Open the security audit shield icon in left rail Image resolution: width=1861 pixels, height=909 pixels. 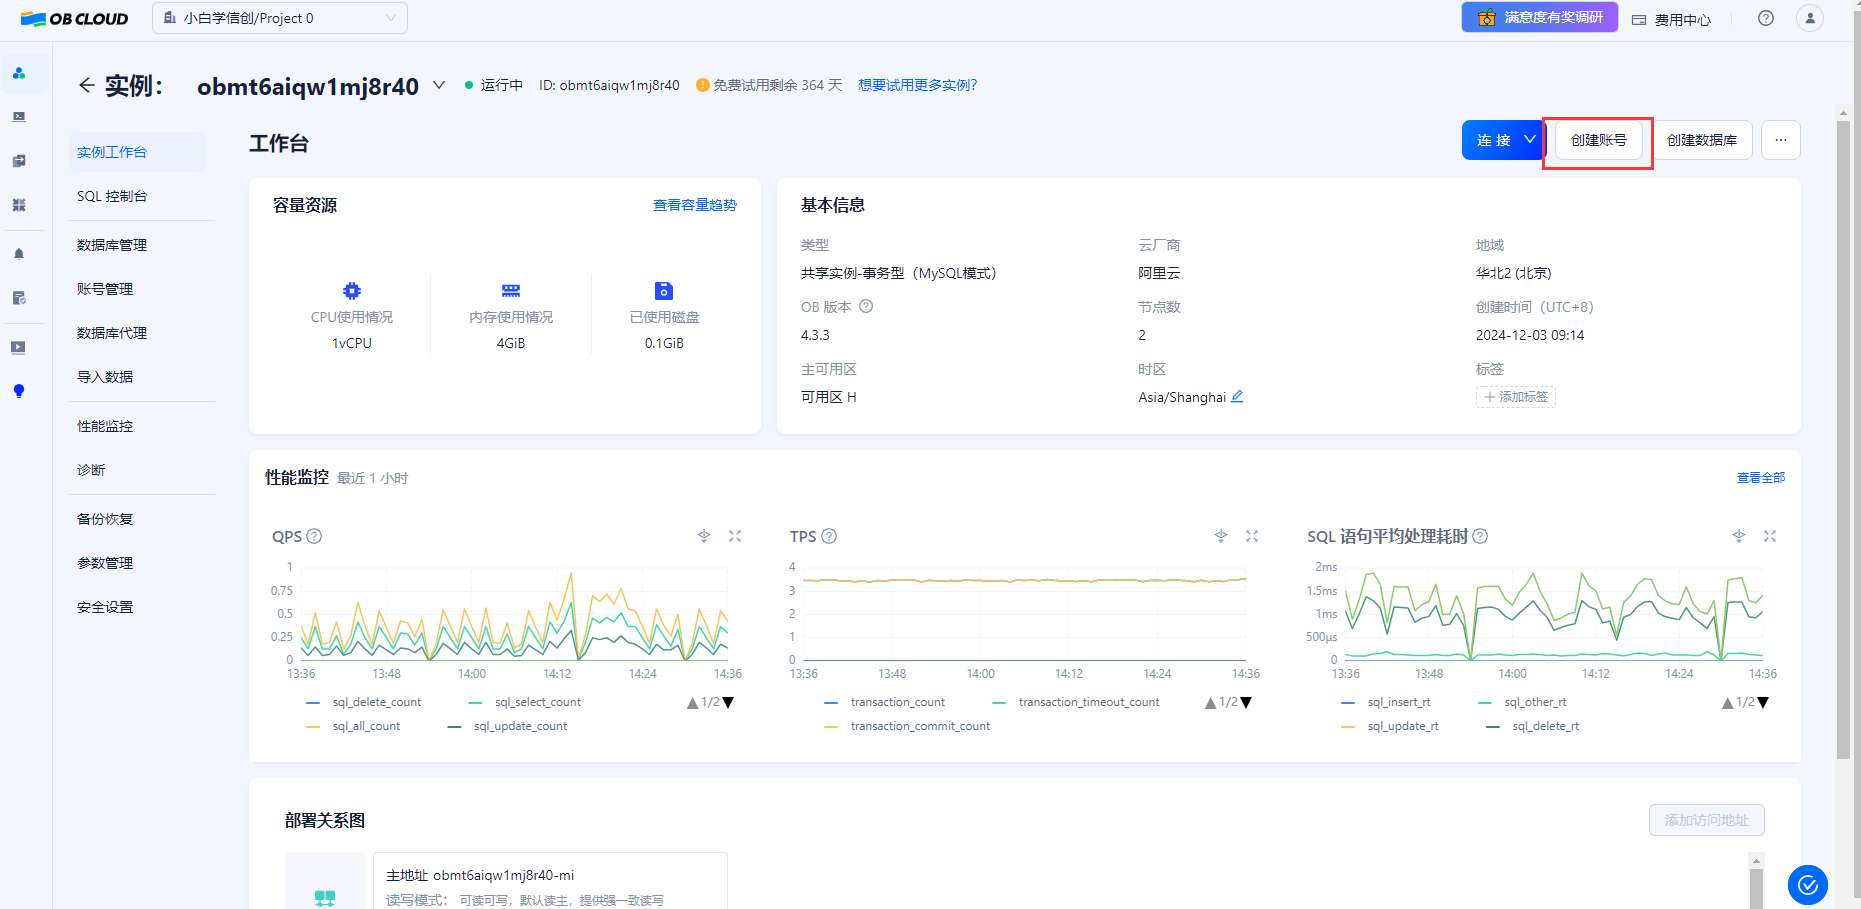pos(19,298)
